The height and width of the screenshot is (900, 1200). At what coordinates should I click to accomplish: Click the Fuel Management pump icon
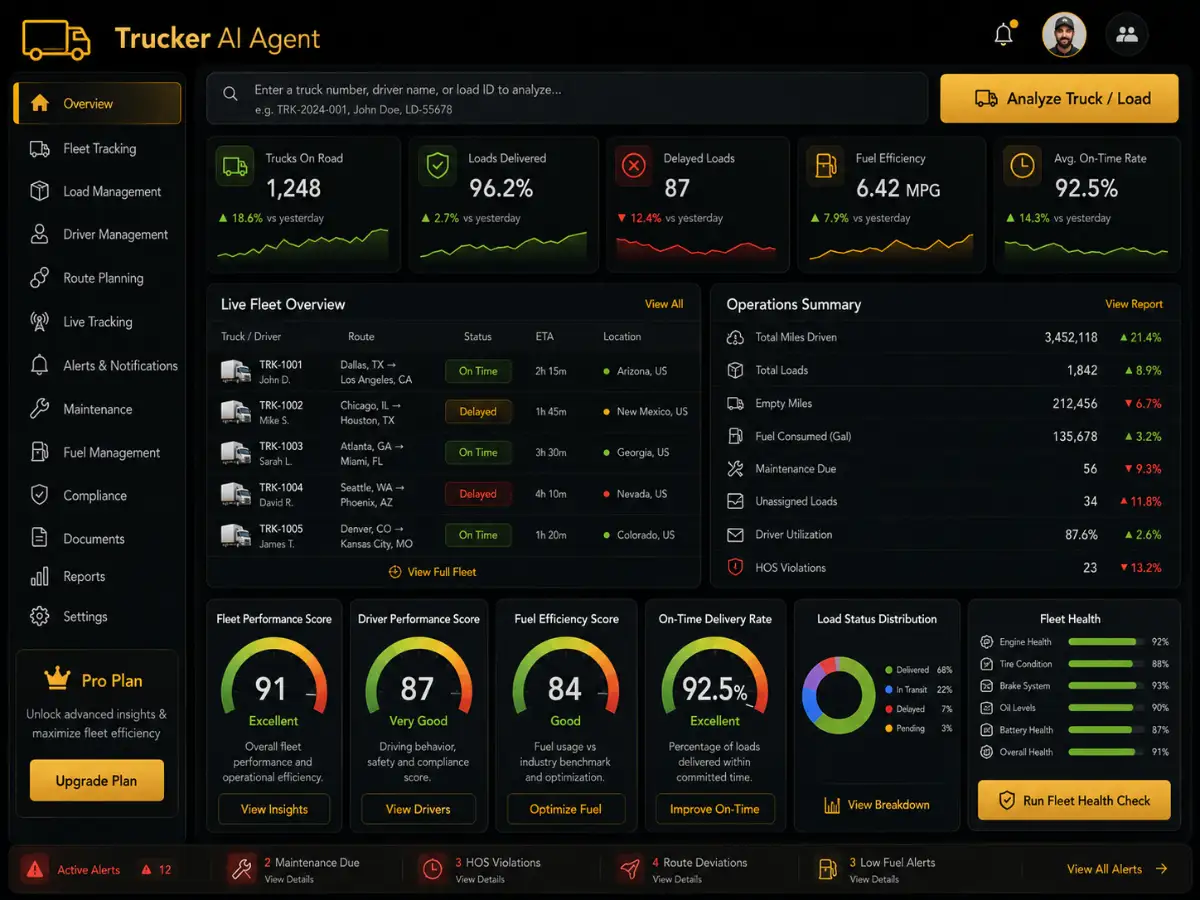40,452
